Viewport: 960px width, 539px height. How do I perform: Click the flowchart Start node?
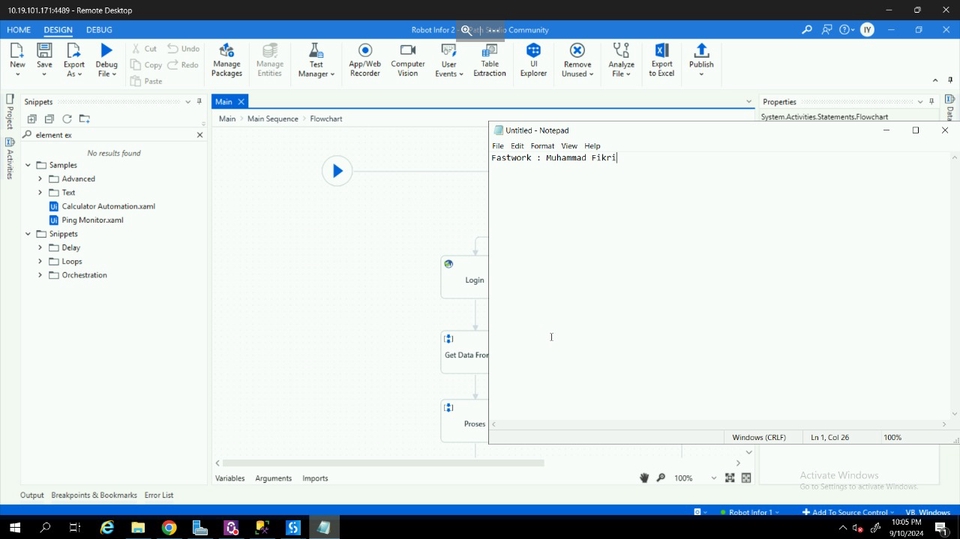click(337, 171)
